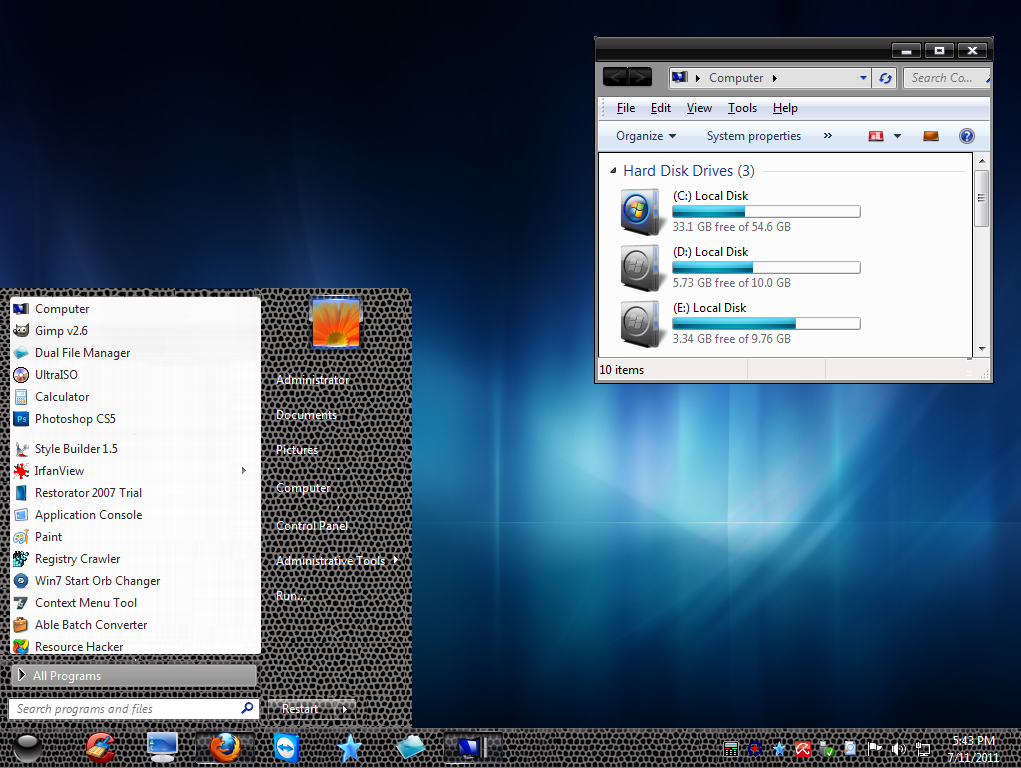Viewport: 1021px width, 768px height.
Task: Click the Start orb button
Action: point(29,748)
